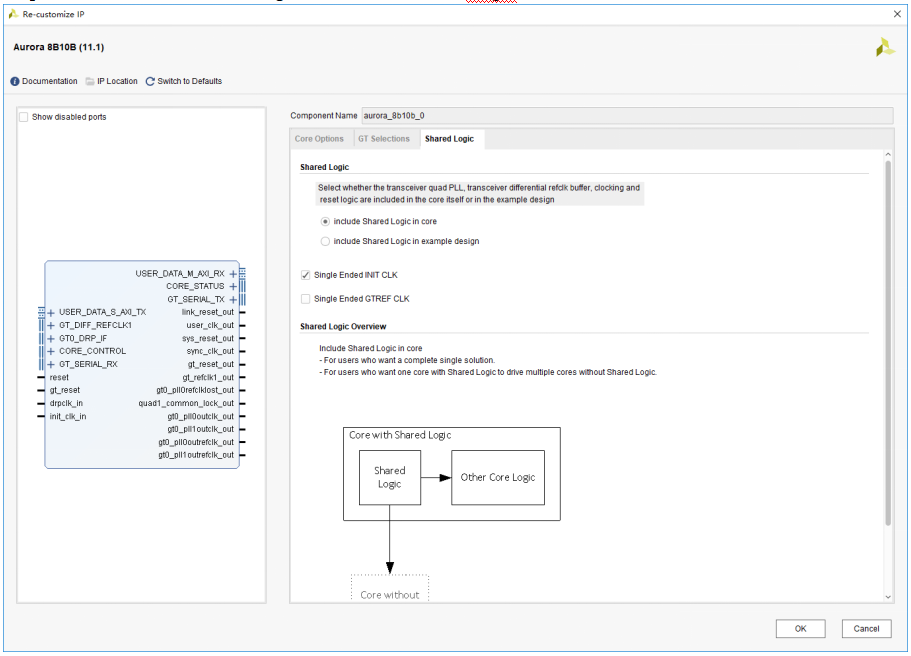The image size is (911, 656).
Task: Expand the GT_DIFF_REFCLK1 port
Action: pos(51,325)
